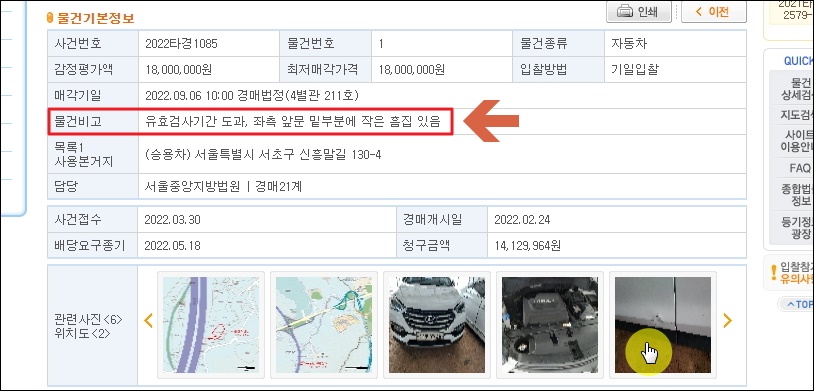Open the second location map thumbnail
Screen dimensions: 814x391
(x=324, y=325)
